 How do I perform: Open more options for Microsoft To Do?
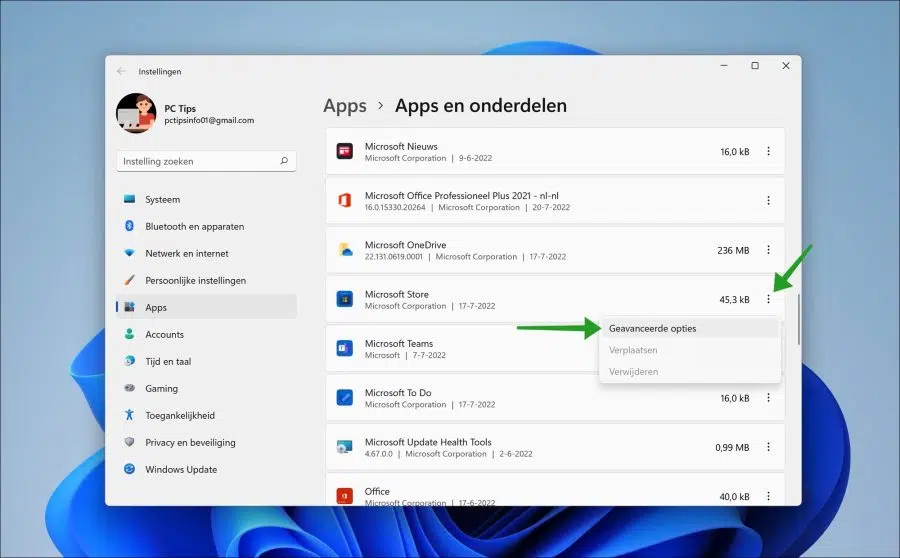(x=768, y=398)
